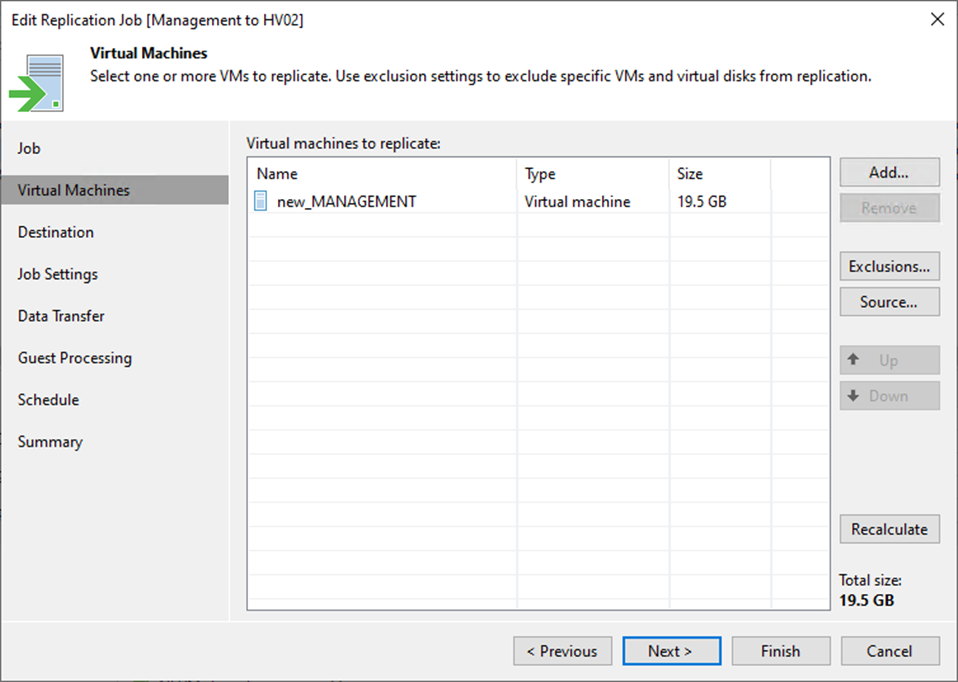This screenshot has width=958, height=682.
Task: Click Finish to save the job
Action: pyautogui.click(x=780, y=651)
